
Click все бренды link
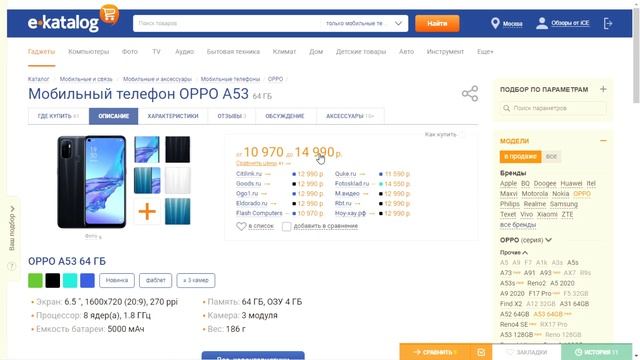518,225
